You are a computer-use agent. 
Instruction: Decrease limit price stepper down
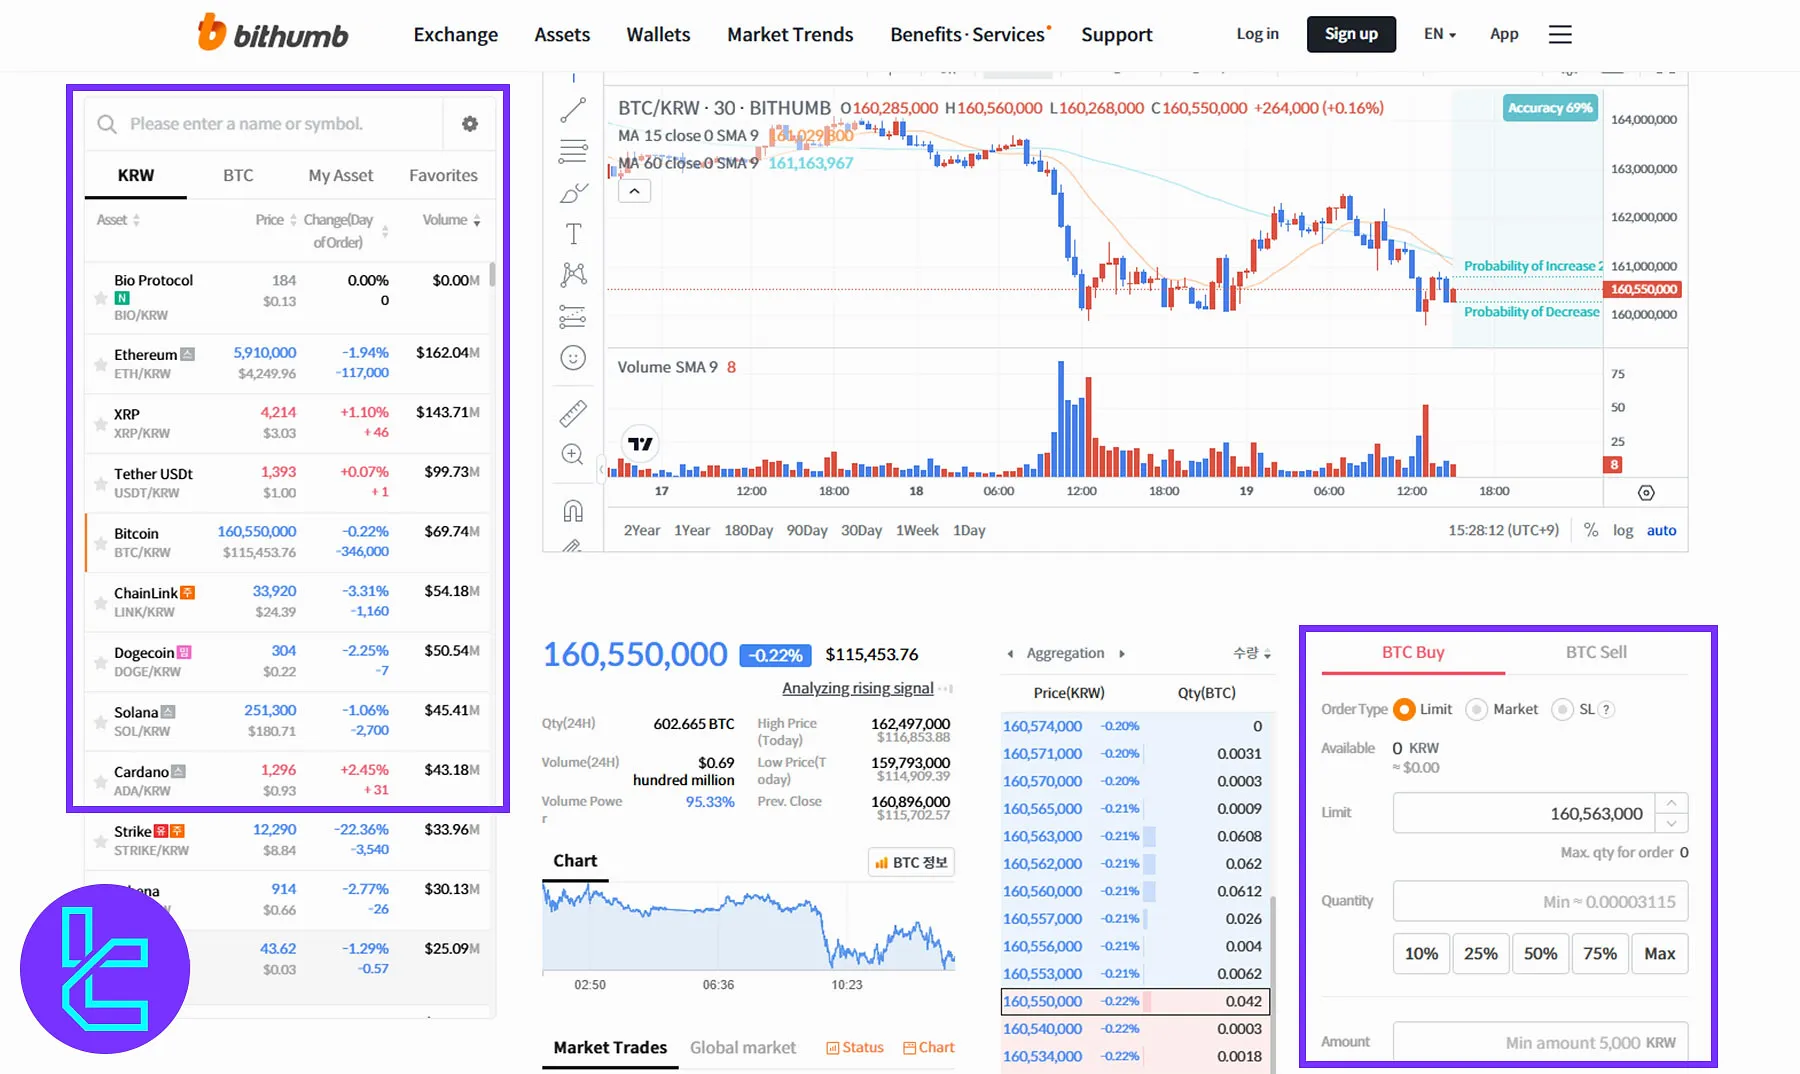[1672, 823]
